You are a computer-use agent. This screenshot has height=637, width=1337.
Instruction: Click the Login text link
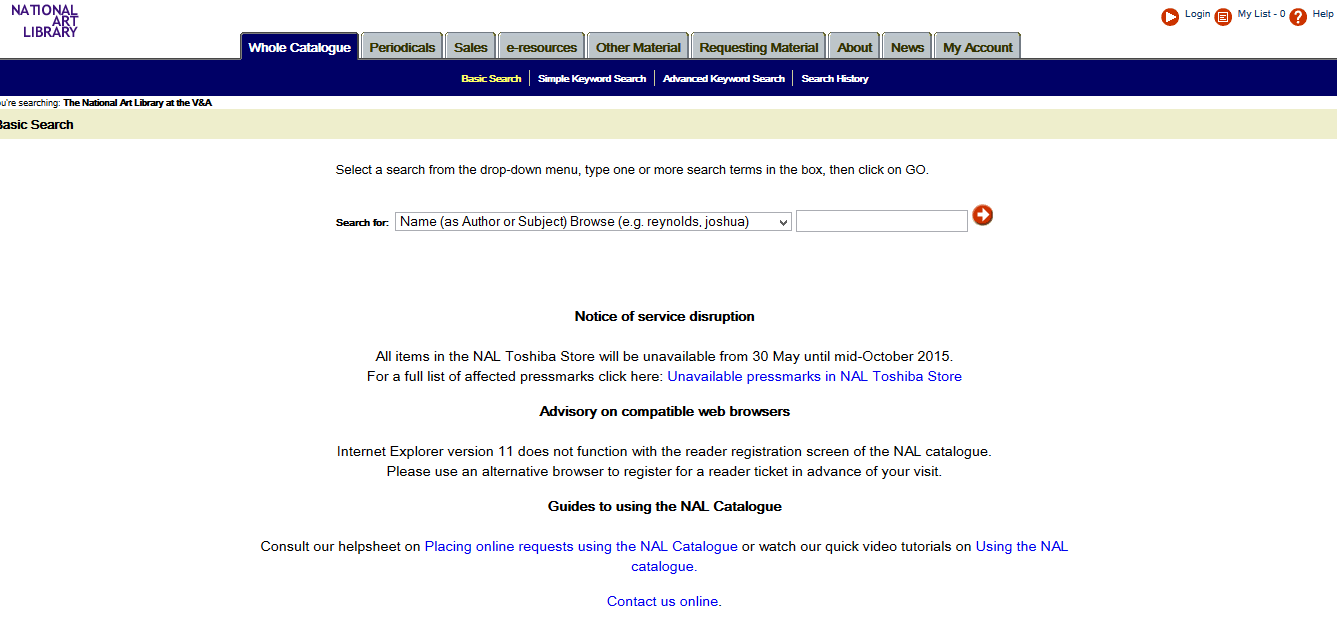(x=1197, y=14)
